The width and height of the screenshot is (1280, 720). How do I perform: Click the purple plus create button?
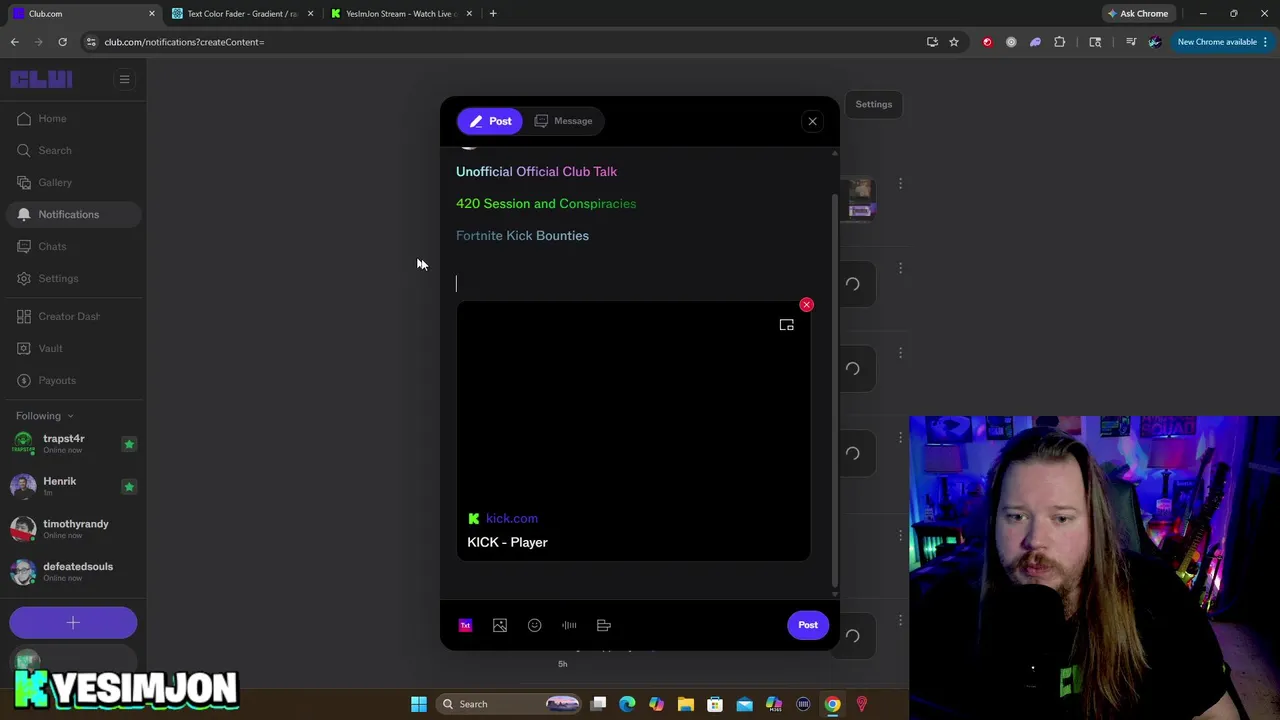[x=73, y=623]
